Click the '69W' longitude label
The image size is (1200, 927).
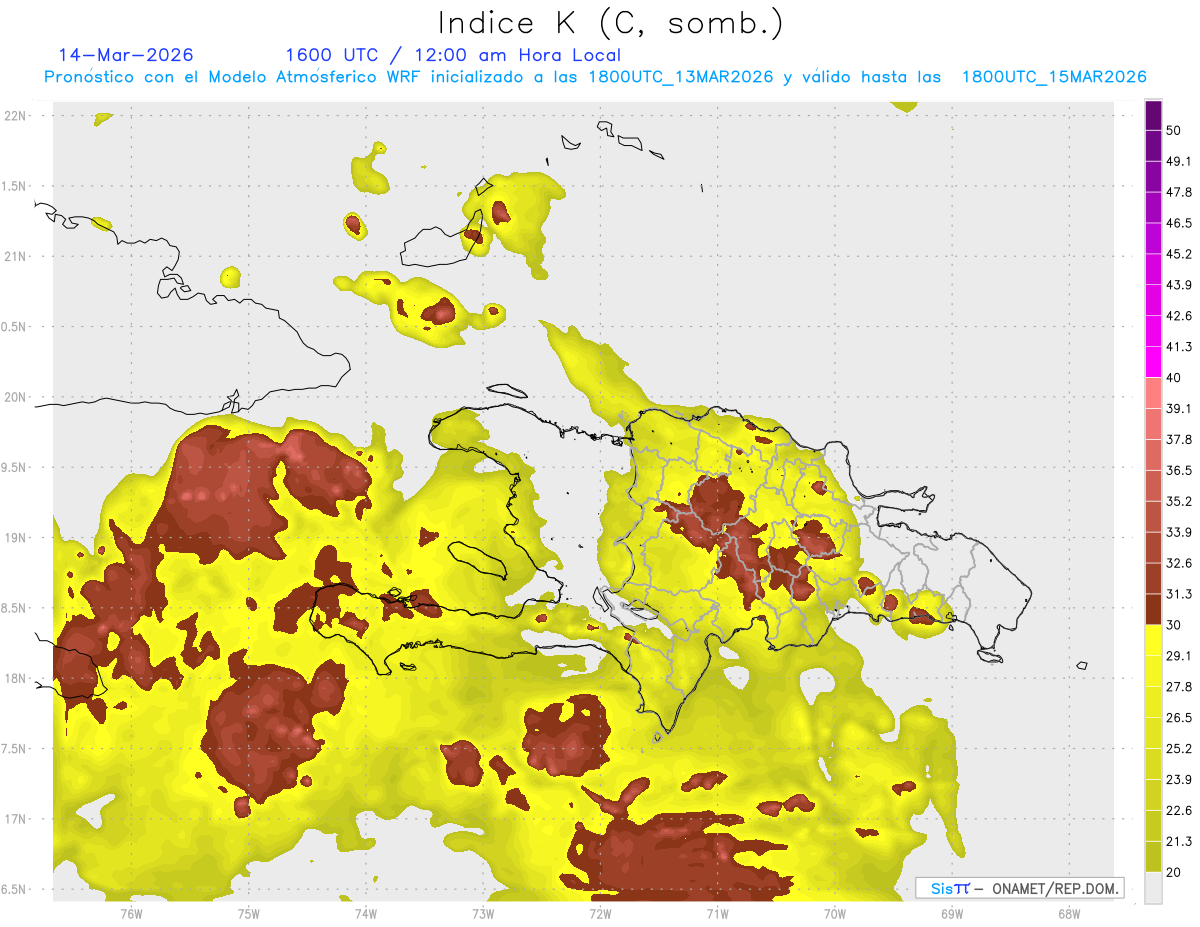tap(951, 913)
